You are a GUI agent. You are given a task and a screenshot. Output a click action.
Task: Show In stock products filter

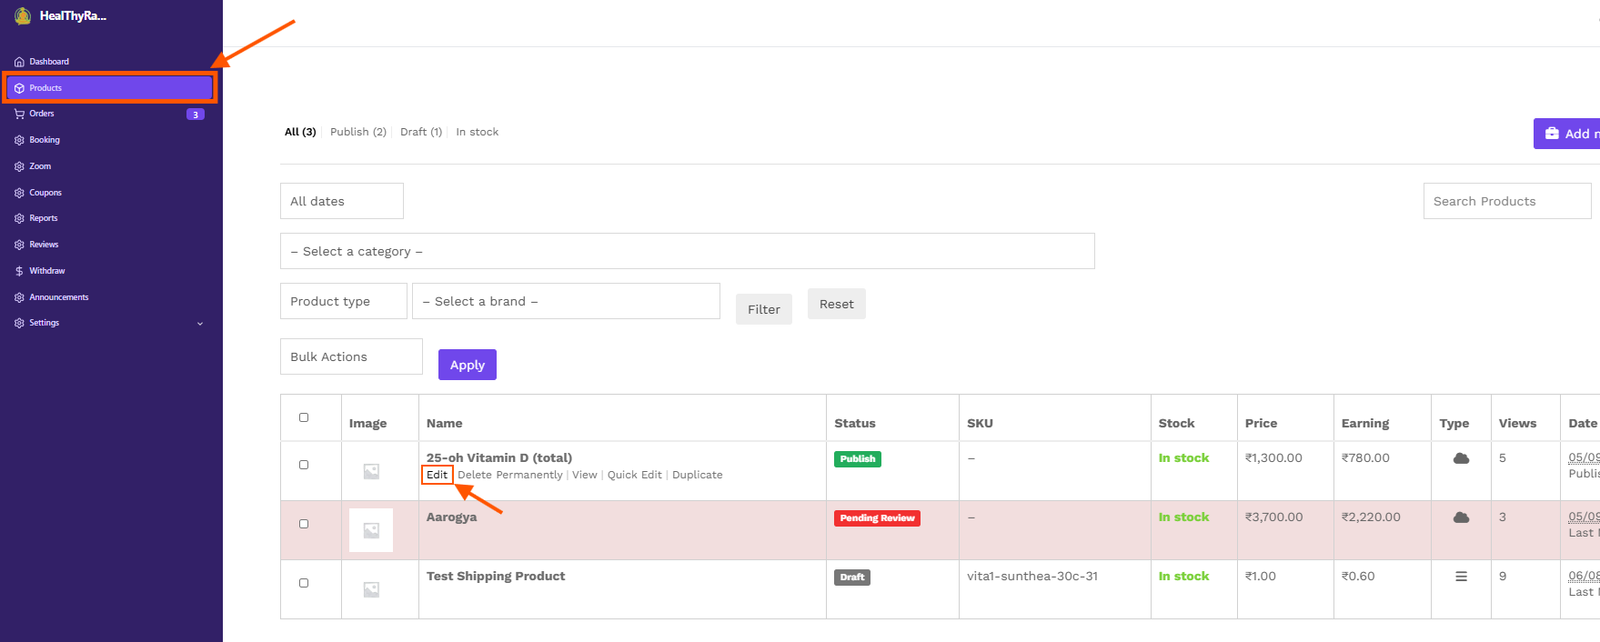(x=477, y=132)
